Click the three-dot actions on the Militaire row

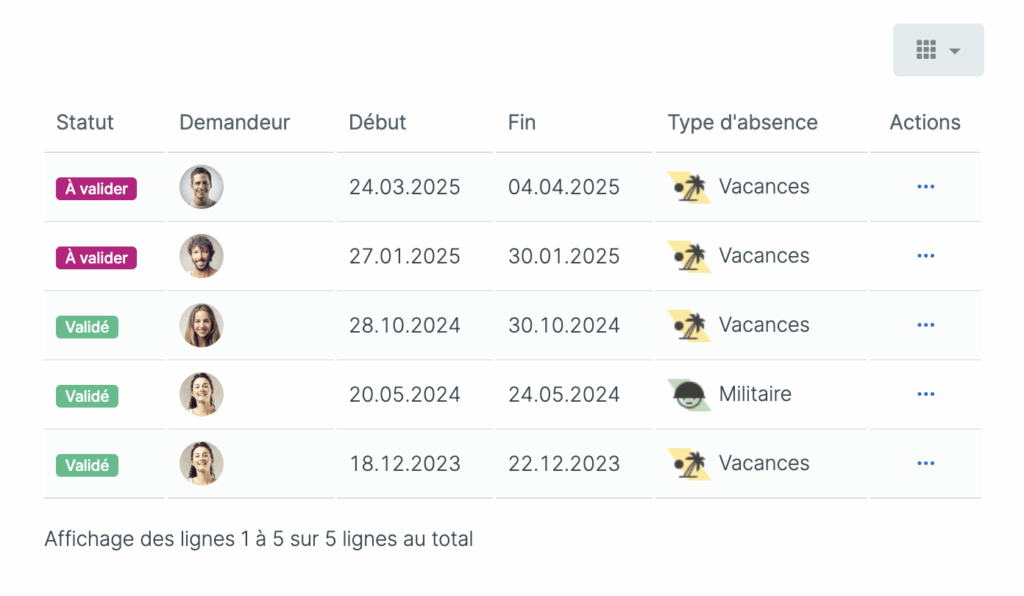pyautogui.click(x=924, y=394)
